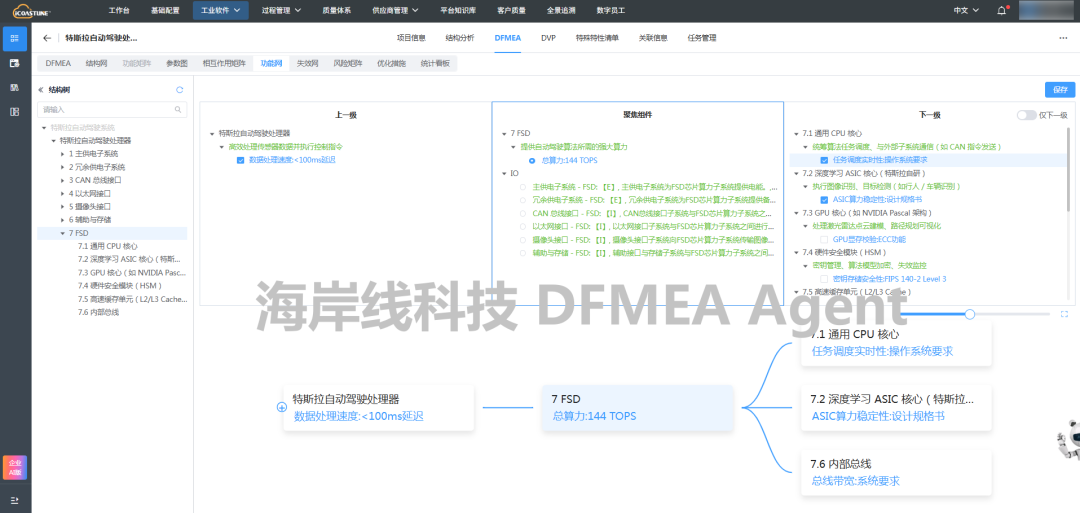Viewport: 1080px width, 513px height.
Task: Open the three-dot more options menu
Action: point(1062,38)
